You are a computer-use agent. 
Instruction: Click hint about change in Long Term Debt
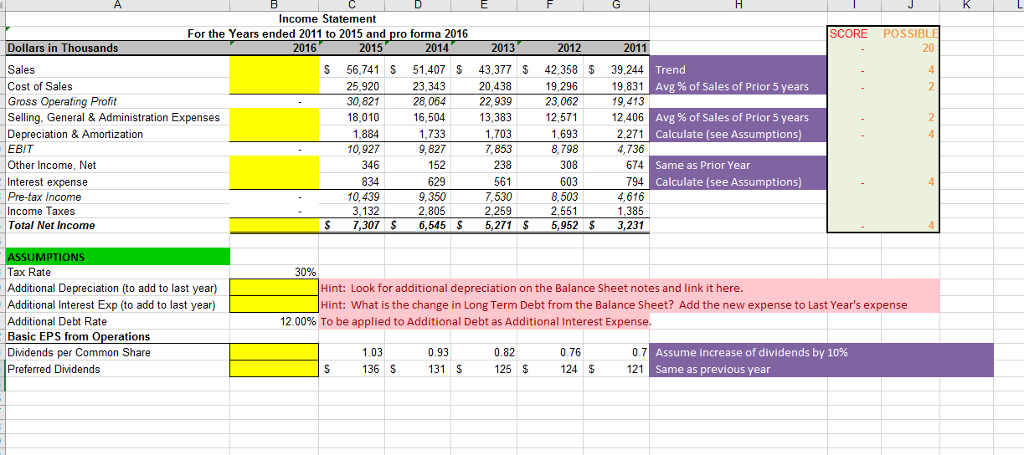613,305
